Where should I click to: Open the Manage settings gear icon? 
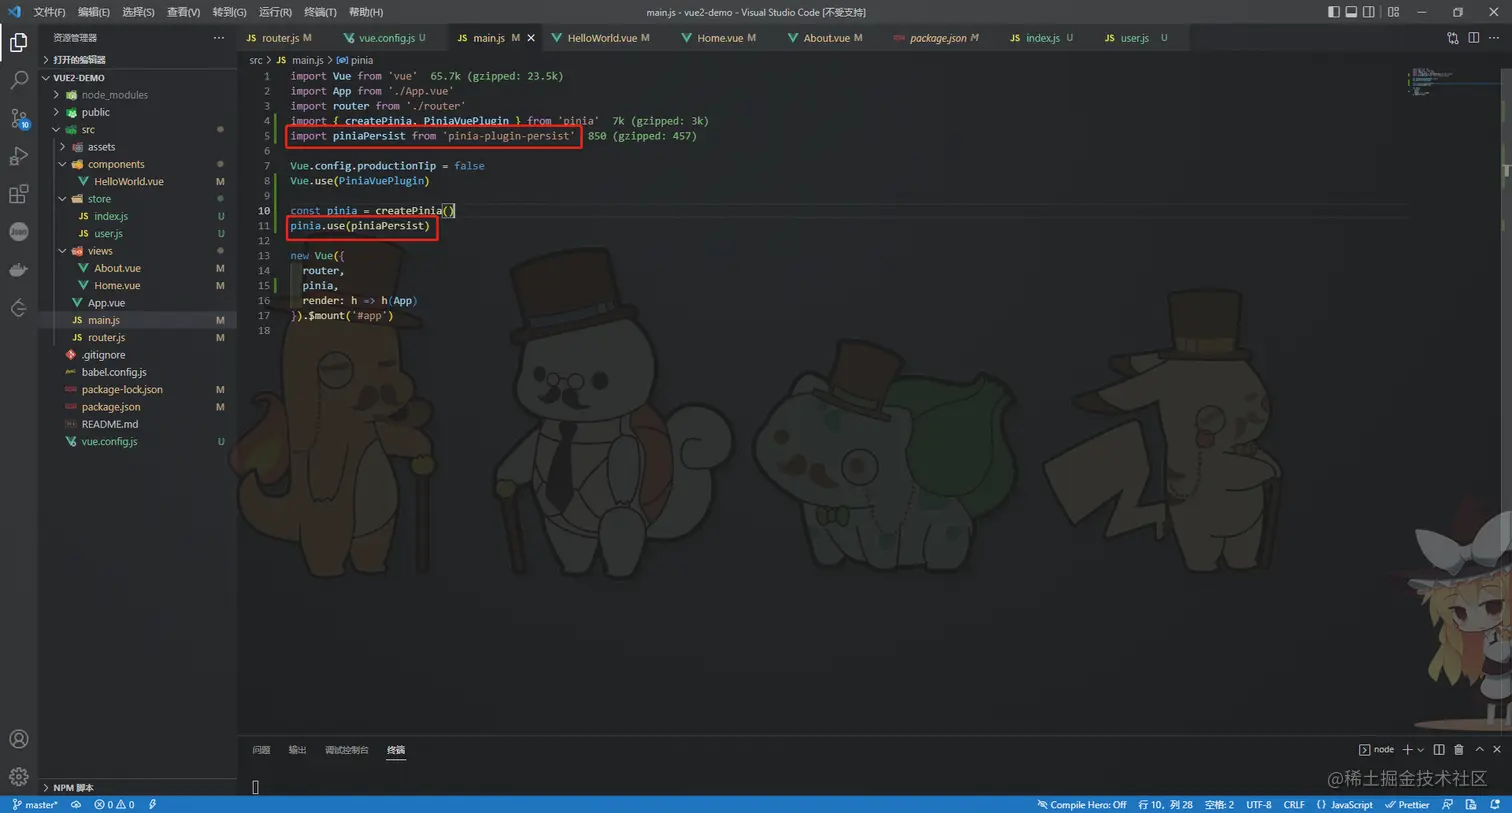(18, 777)
